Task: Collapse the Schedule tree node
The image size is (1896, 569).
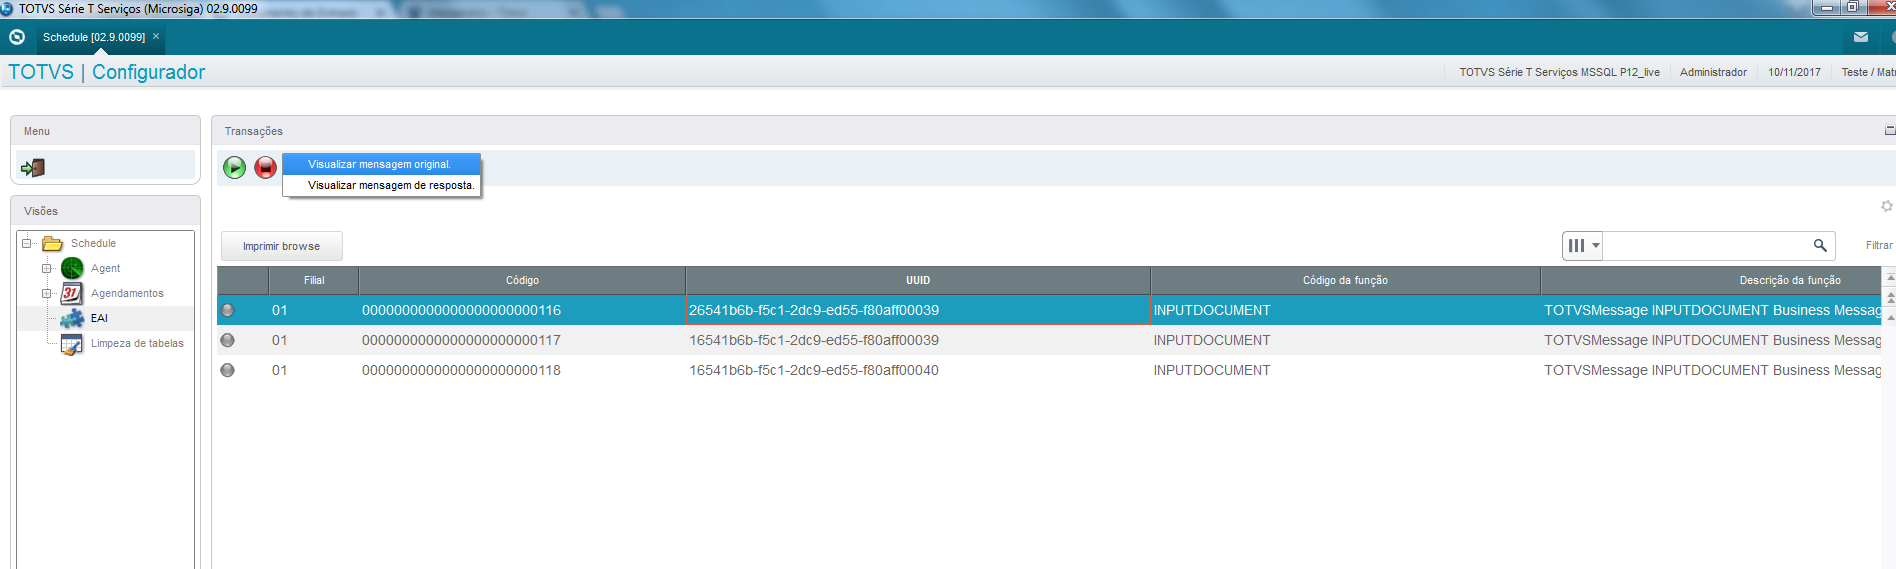Action: pyautogui.click(x=27, y=243)
